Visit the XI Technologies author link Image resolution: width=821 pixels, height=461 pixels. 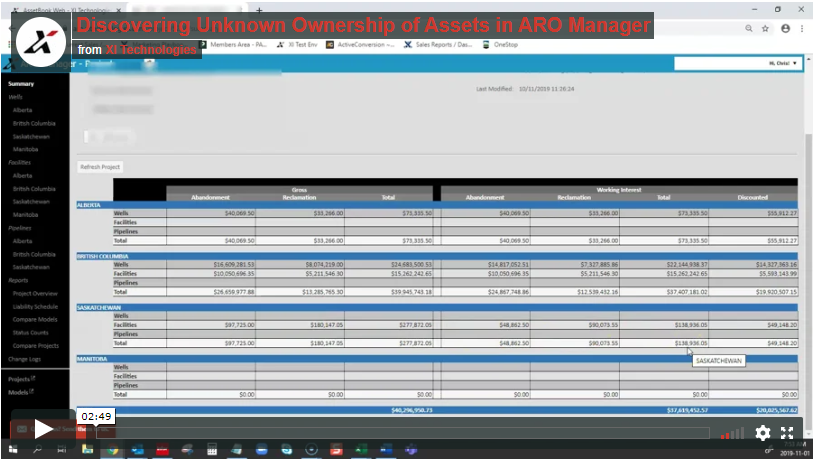coord(151,50)
